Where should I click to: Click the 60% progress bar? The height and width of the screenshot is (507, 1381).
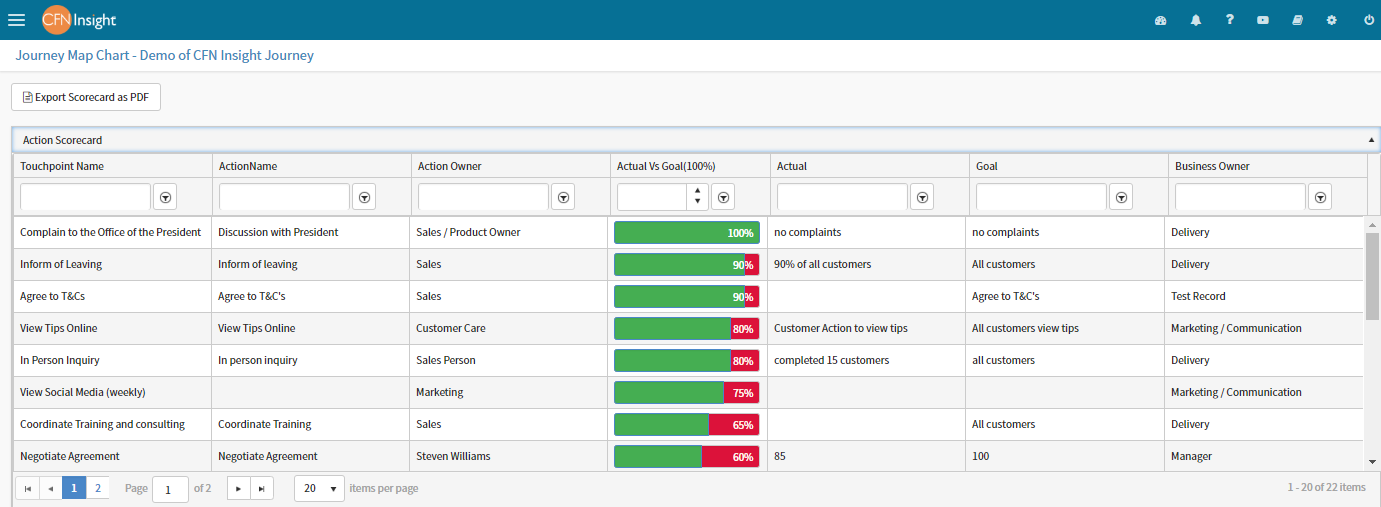tap(687, 456)
